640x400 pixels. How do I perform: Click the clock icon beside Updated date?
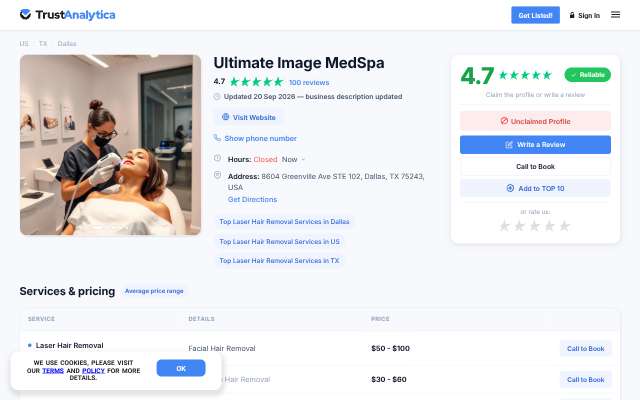click(x=217, y=96)
